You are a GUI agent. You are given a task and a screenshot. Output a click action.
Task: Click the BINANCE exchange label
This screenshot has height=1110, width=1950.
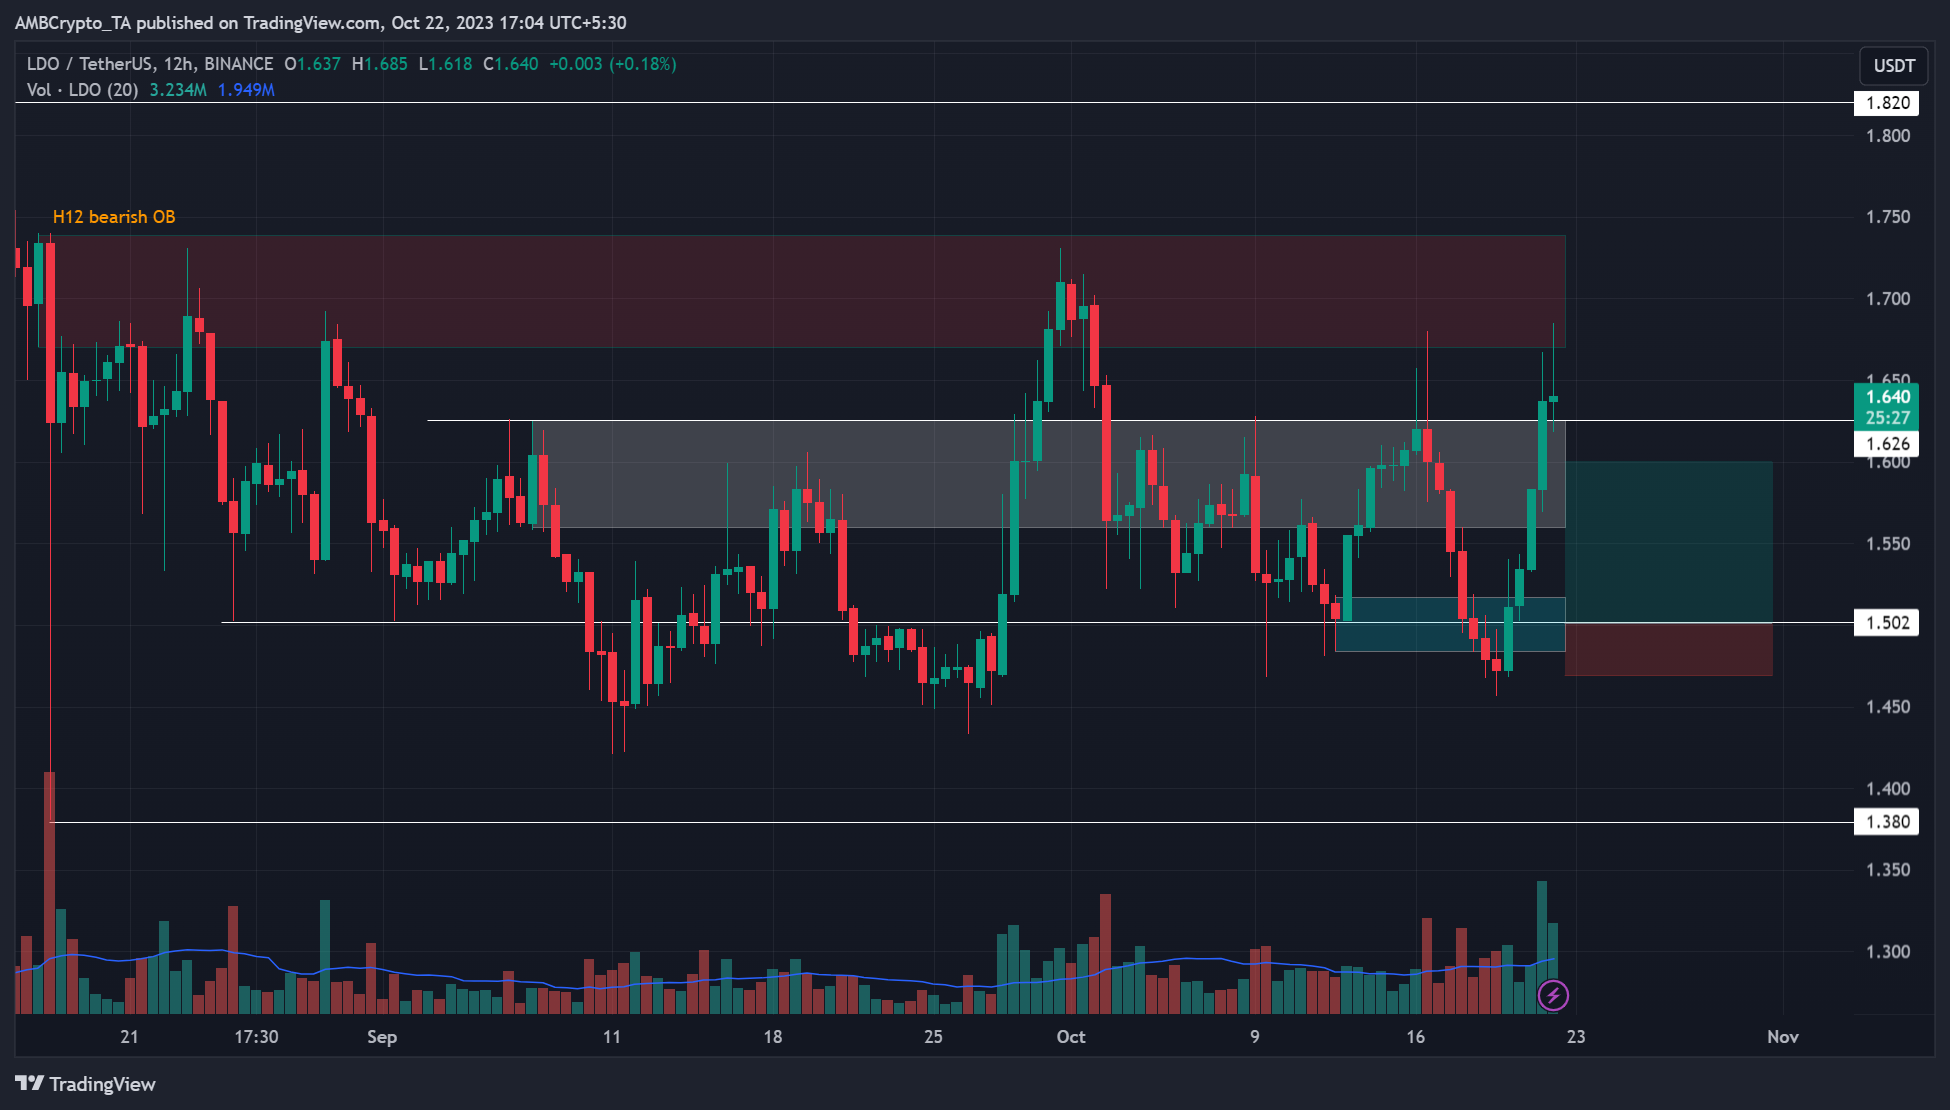click(x=239, y=64)
